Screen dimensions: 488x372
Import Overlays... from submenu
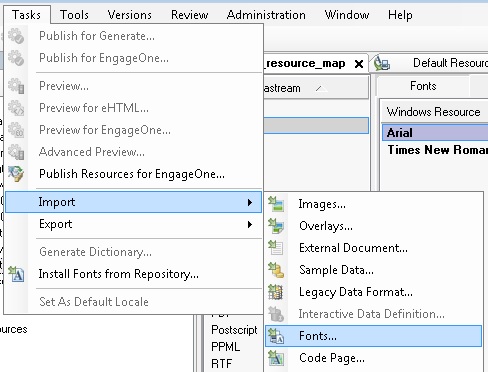click(374, 226)
